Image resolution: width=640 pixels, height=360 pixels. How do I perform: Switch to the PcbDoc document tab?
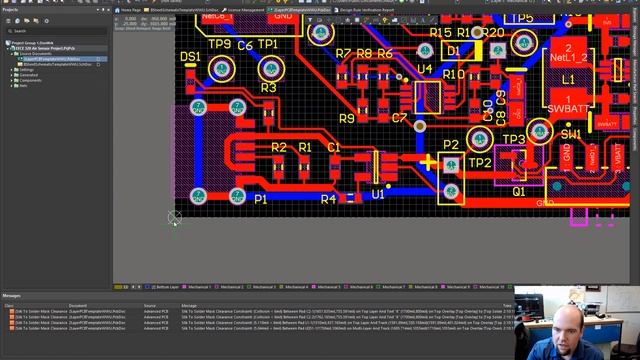pyautogui.click(x=300, y=10)
